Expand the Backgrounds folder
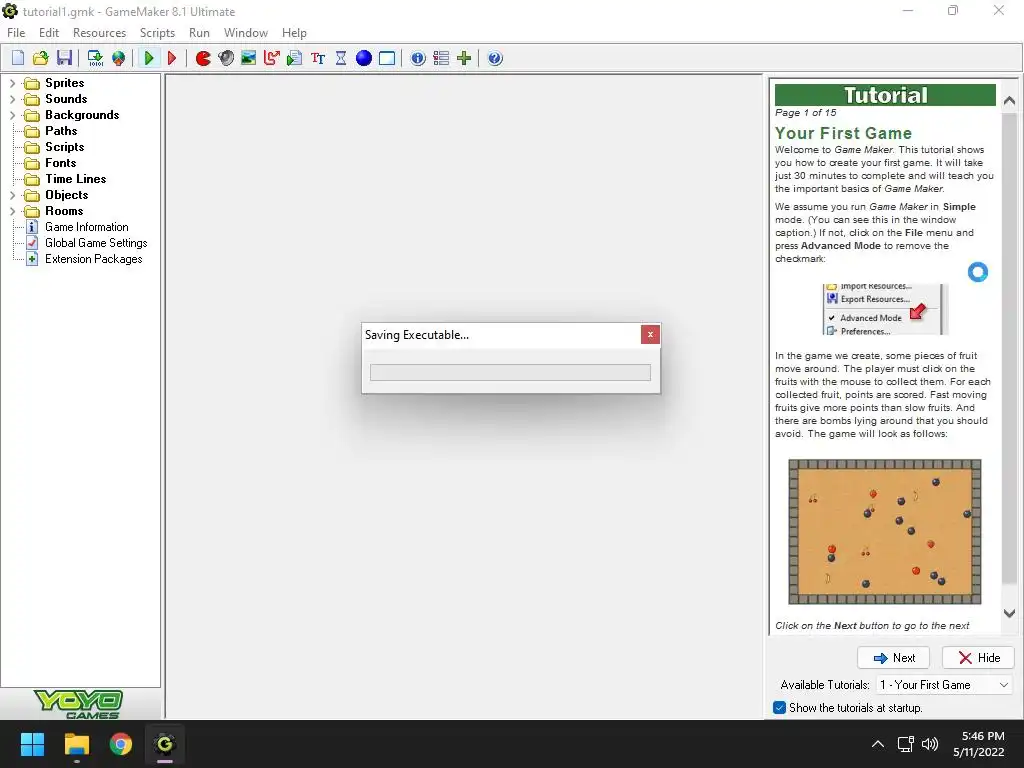 tap(12, 115)
